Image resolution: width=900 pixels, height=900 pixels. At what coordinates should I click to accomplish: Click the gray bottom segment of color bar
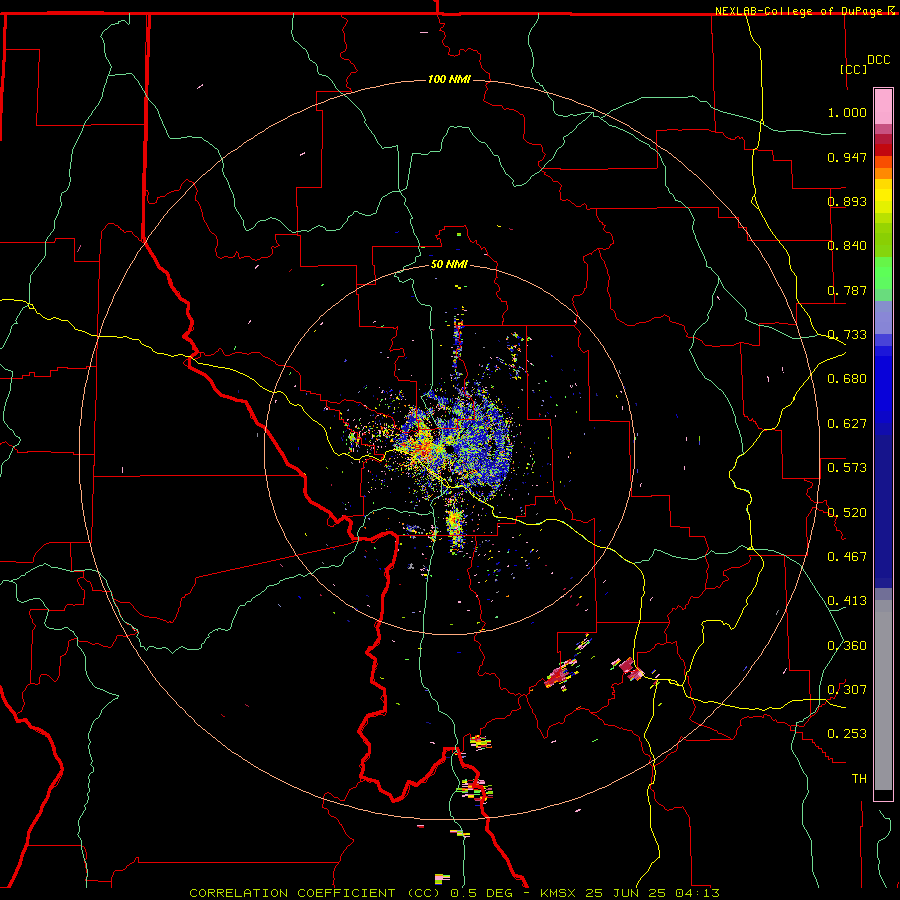pyautogui.click(x=883, y=695)
